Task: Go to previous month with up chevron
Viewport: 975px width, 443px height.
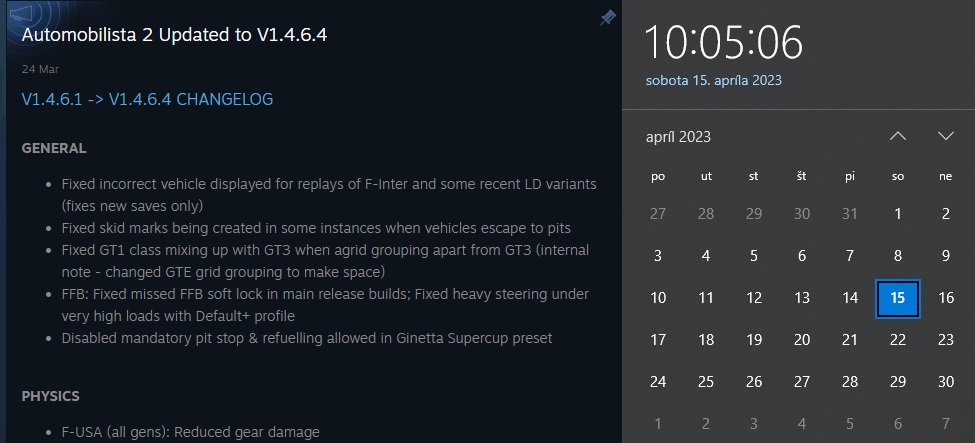Action: [898, 136]
